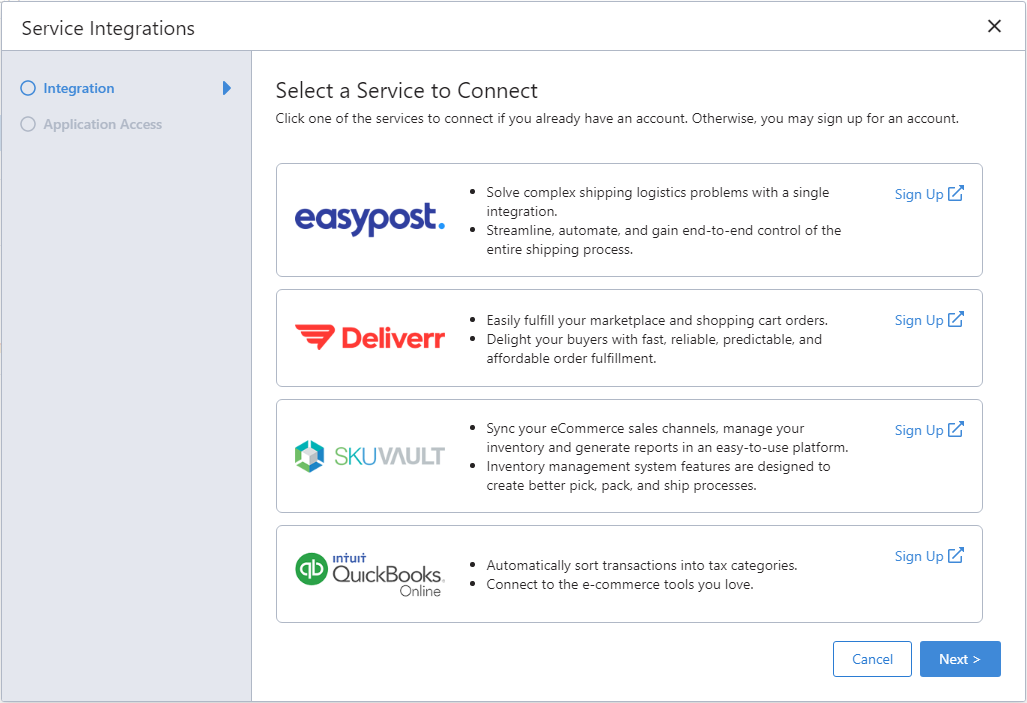Open the external-link icon beside SkuVault Sign Up
The height and width of the screenshot is (703, 1027).
[x=957, y=428]
